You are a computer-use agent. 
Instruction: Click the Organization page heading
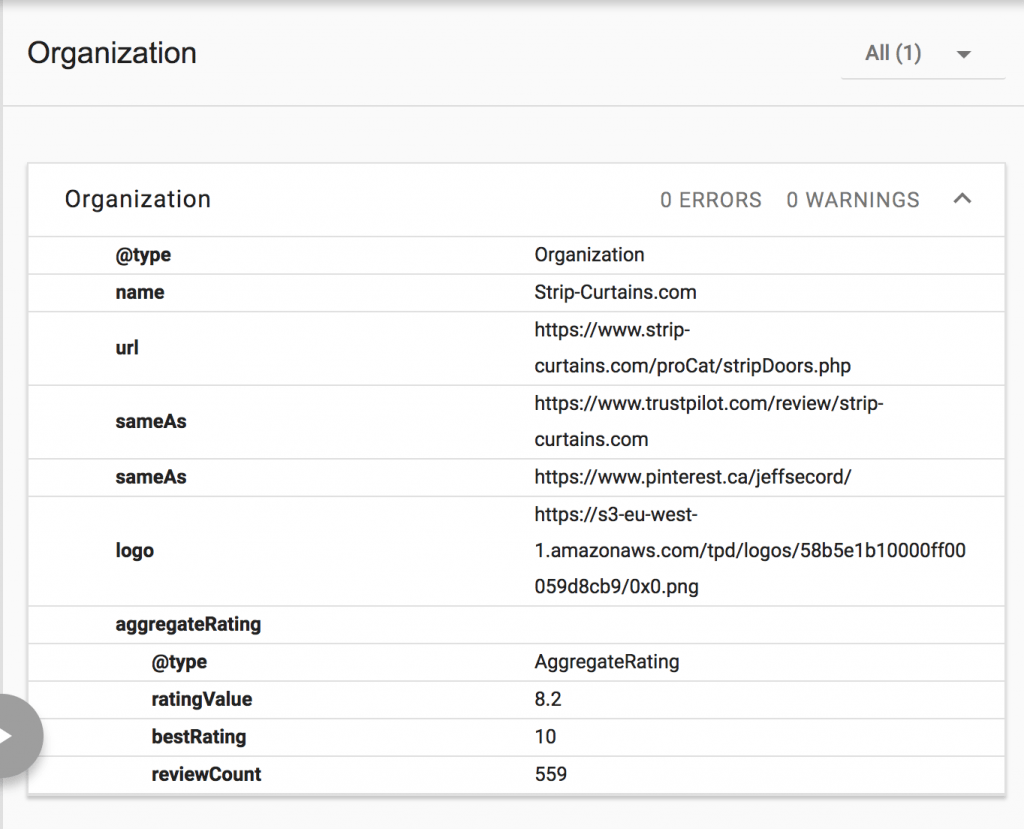pyautogui.click(x=112, y=53)
